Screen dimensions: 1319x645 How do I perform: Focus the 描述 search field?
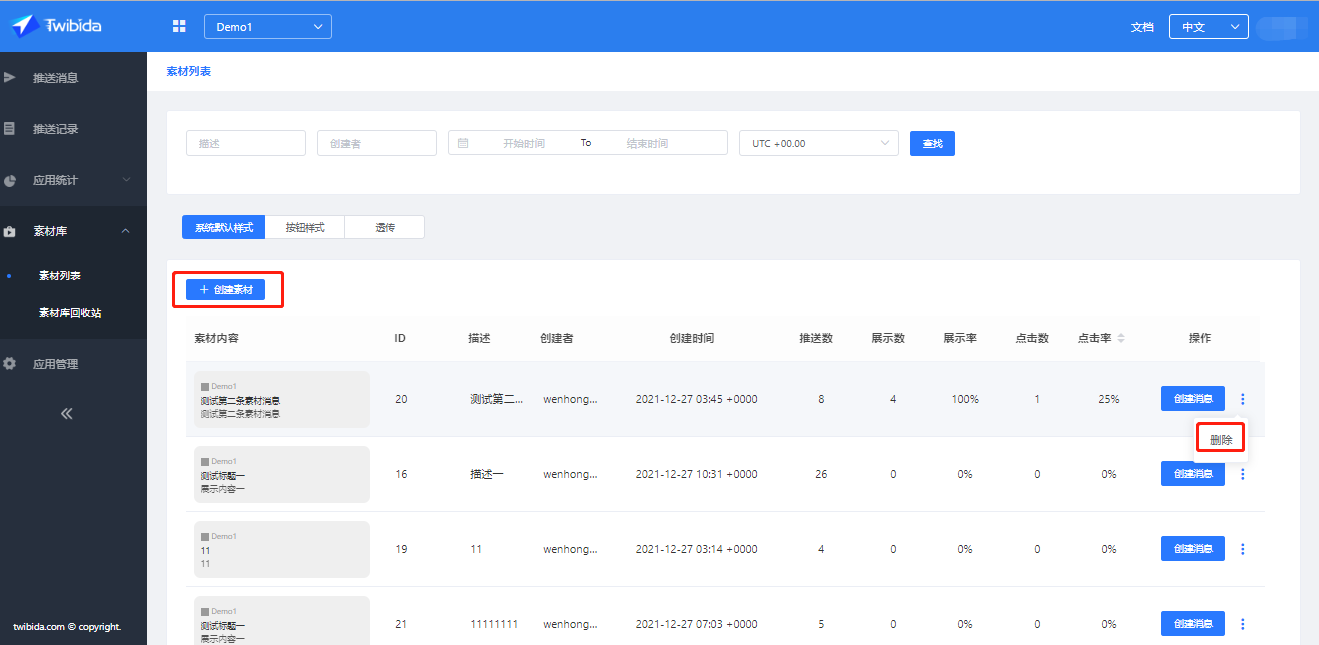click(x=246, y=143)
